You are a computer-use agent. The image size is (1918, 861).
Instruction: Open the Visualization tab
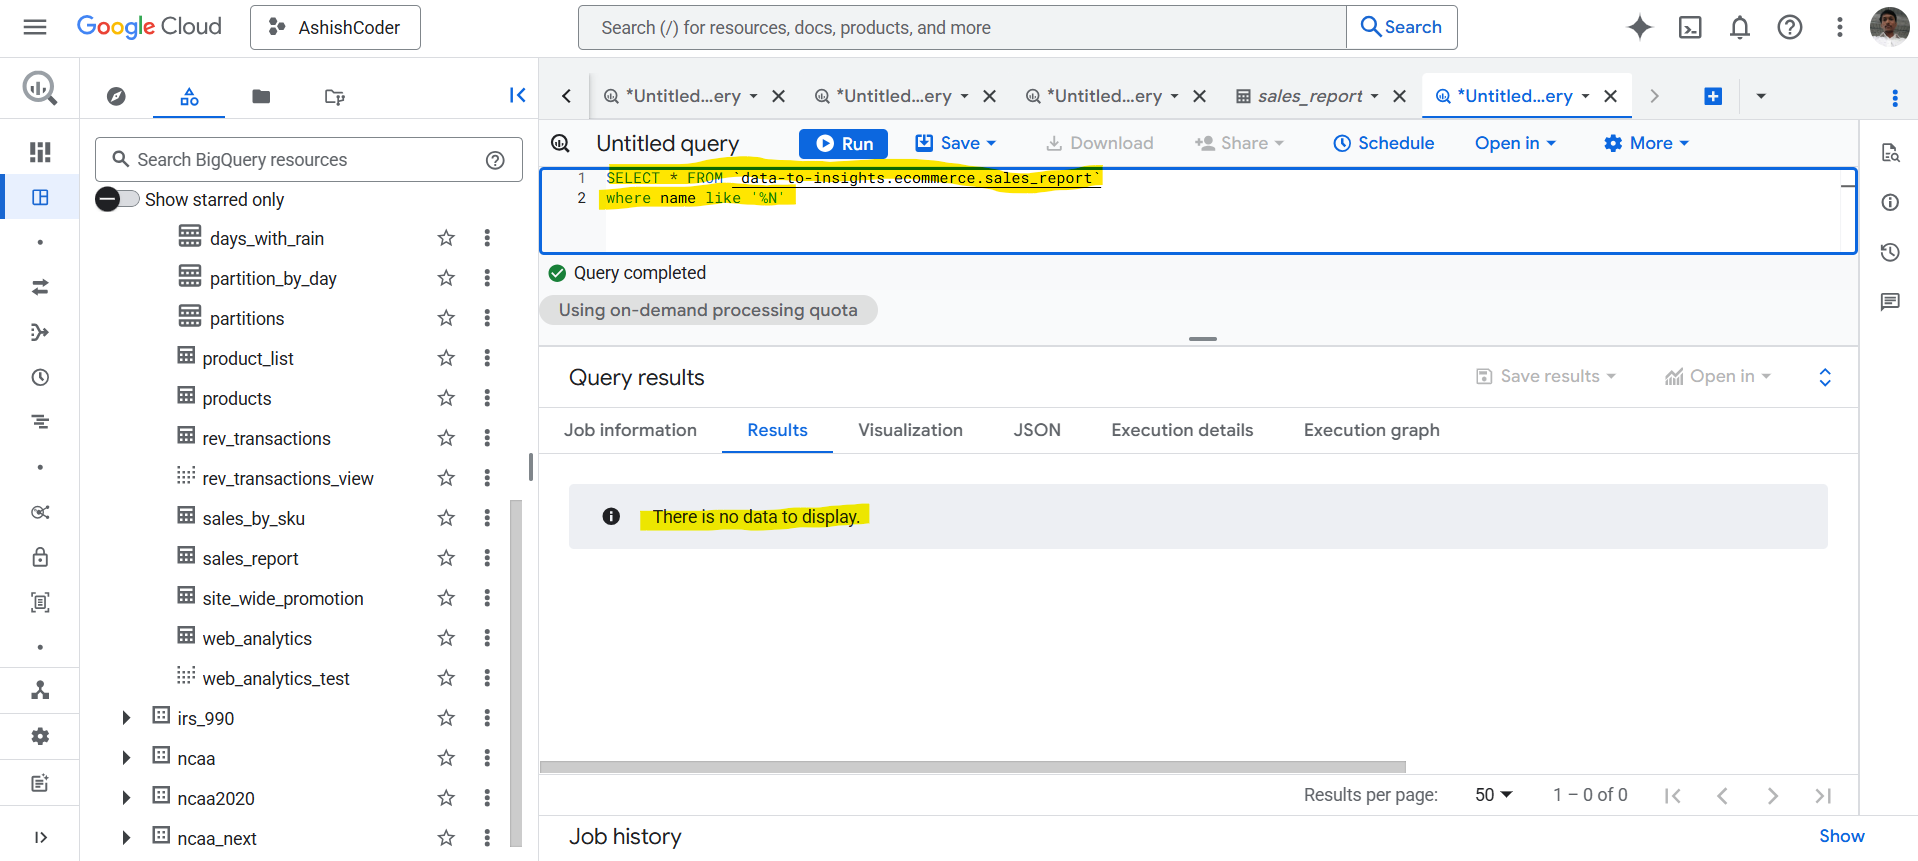click(910, 430)
